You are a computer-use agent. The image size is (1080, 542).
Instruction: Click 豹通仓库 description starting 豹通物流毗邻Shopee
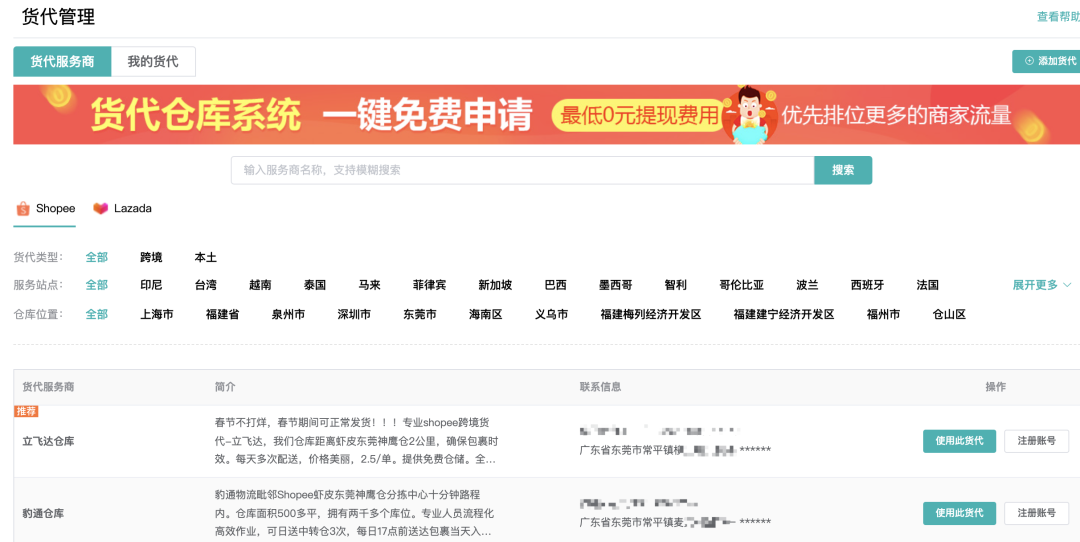pos(354,513)
